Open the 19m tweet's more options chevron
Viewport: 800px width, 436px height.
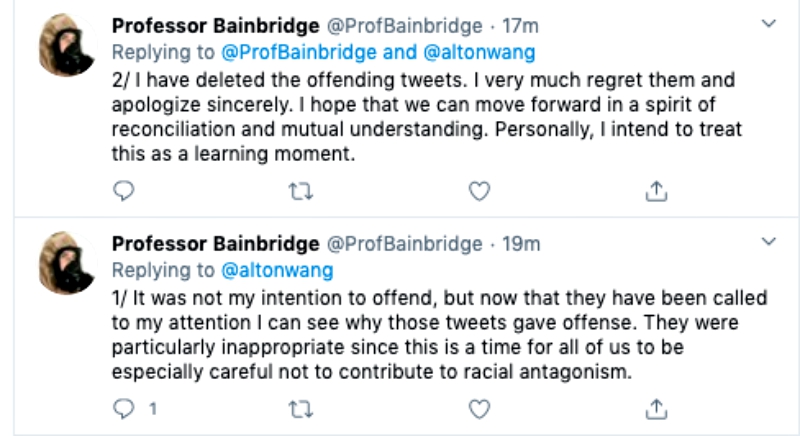point(767,242)
